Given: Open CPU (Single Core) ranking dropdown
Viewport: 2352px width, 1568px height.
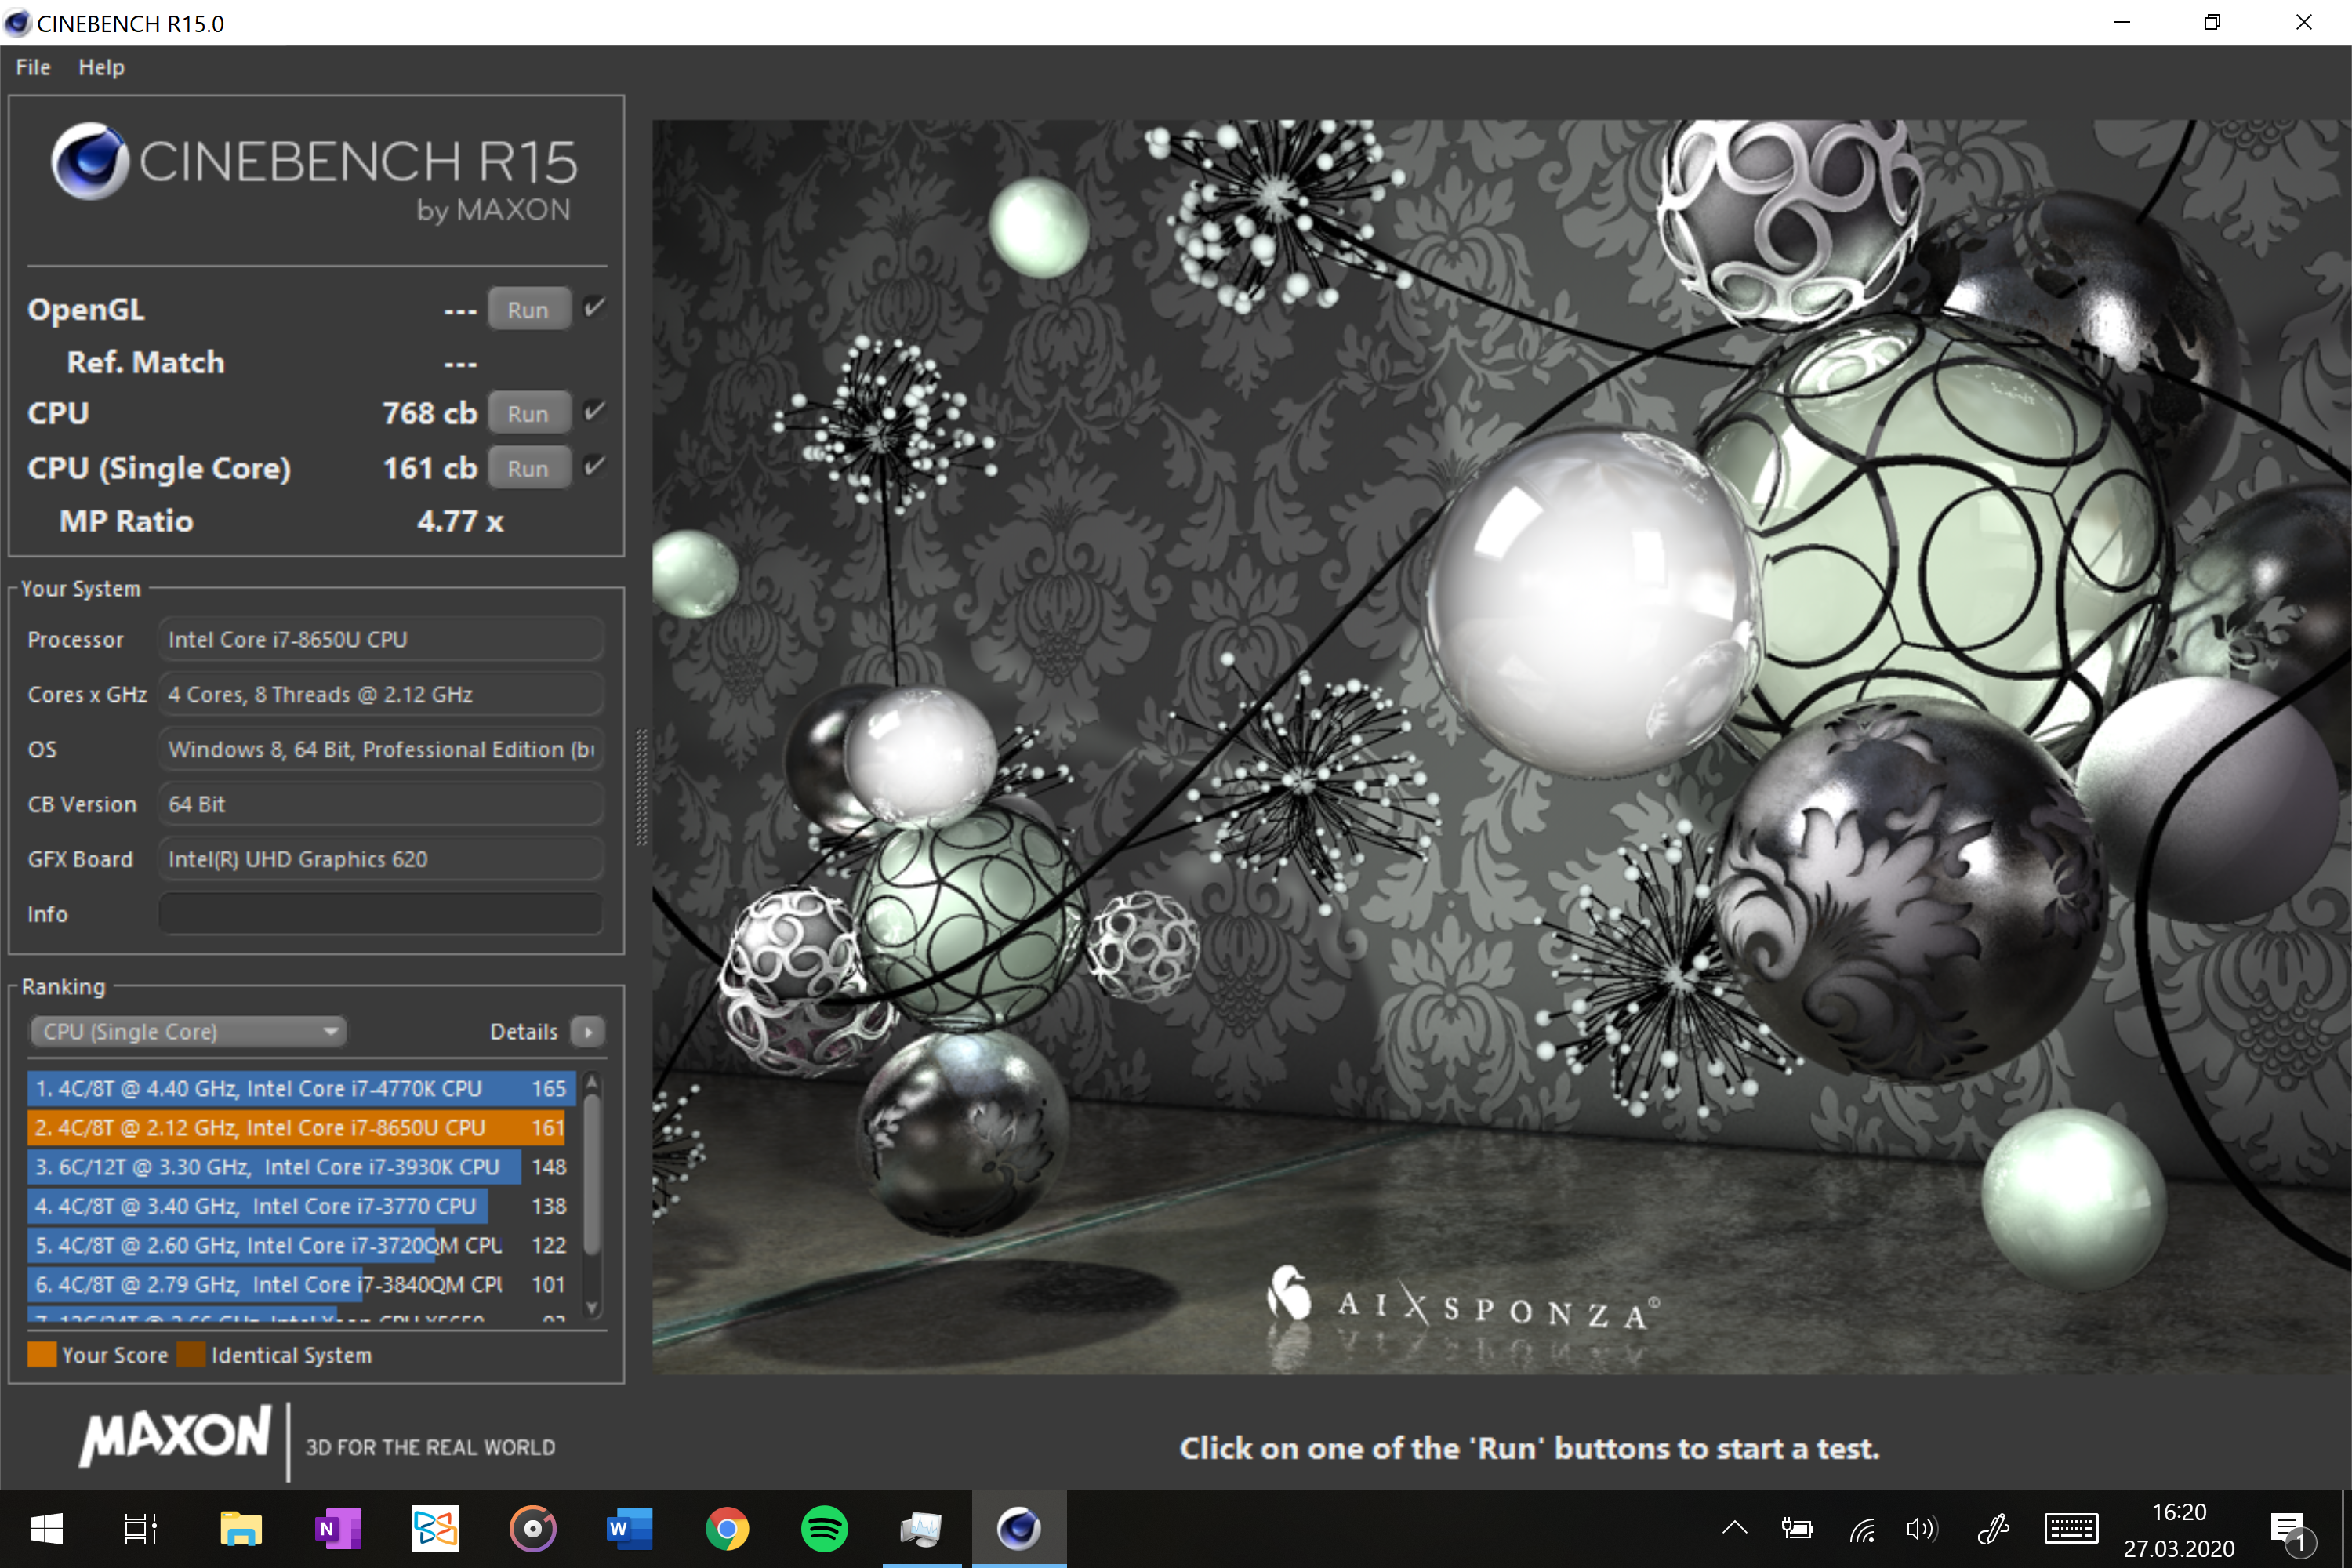Looking at the screenshot, I should point(188,1031).
